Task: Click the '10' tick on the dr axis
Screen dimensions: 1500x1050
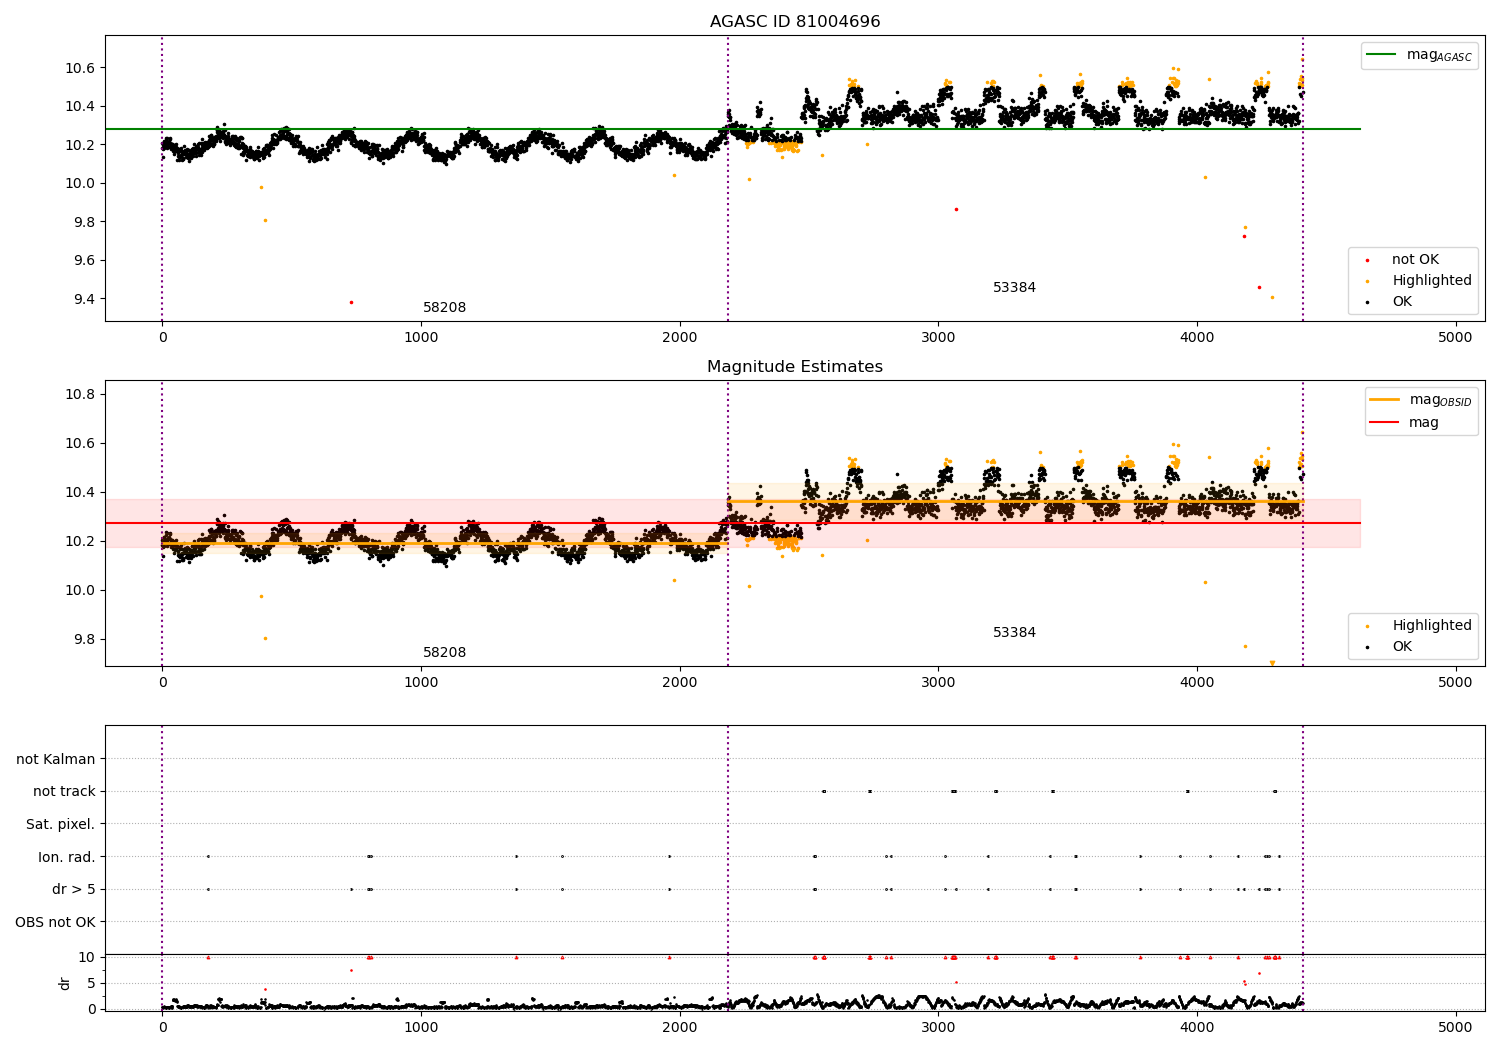Action: tap(87, 957)
